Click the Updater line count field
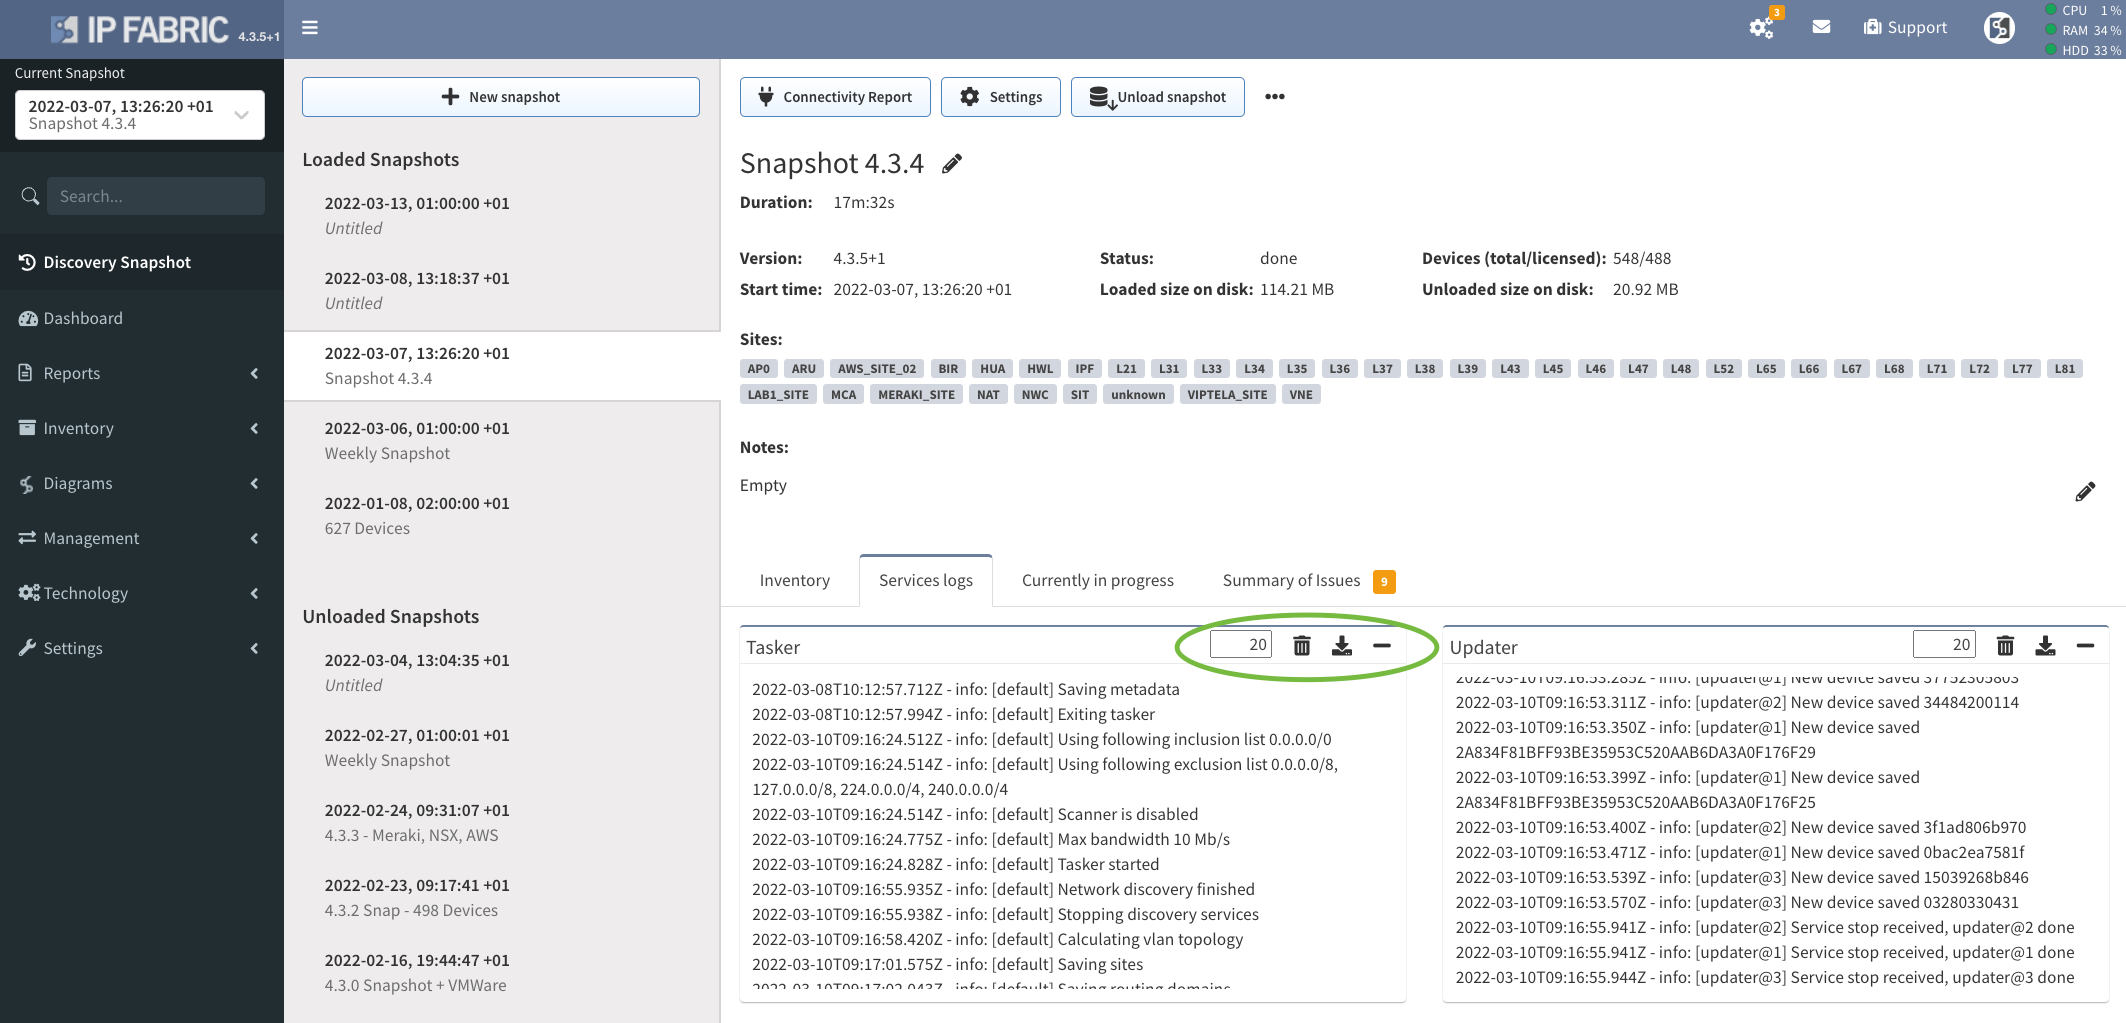Viewport: 2126px width, 1023px height. click(x=1944, y=644)
